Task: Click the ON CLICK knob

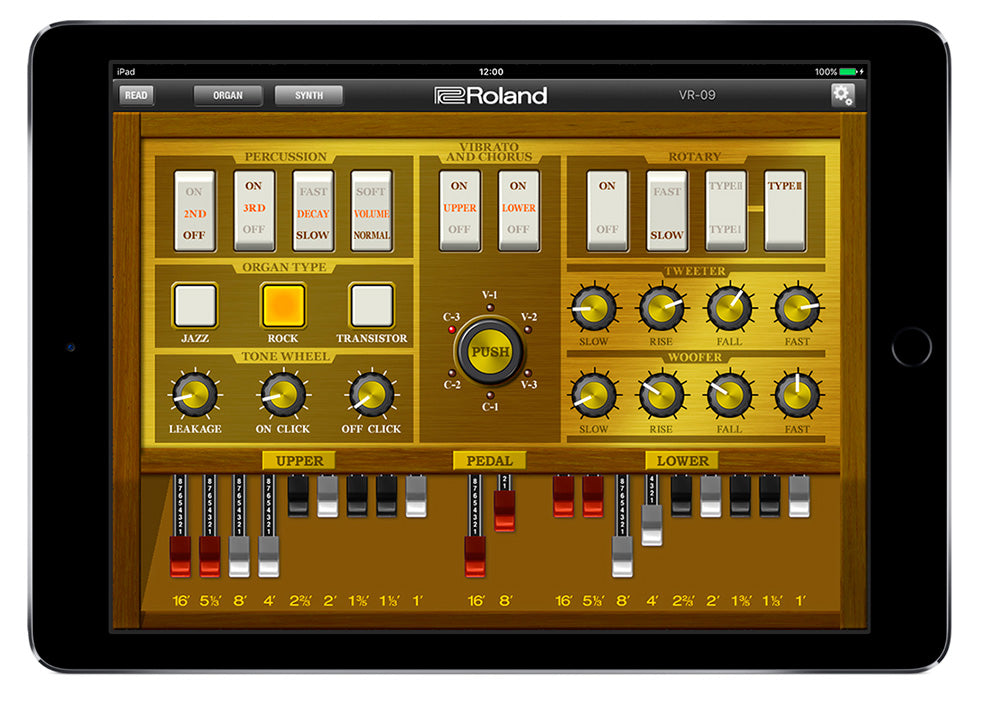Action: (x=283, y=395)
